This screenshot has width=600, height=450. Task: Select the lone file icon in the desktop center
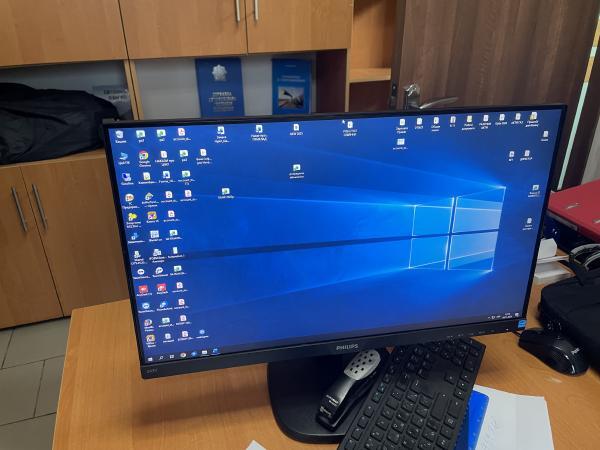click(297, 169)
